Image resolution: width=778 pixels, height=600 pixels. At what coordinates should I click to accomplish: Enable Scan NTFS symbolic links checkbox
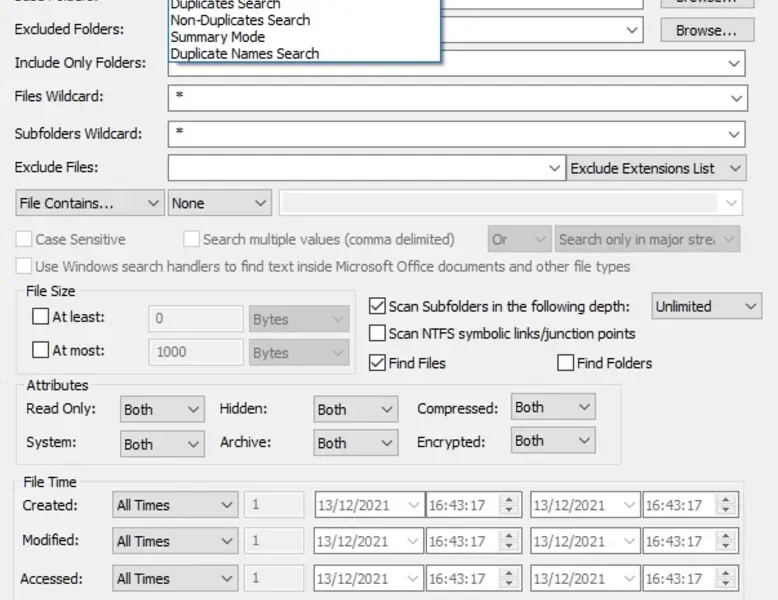coord(377,333)
